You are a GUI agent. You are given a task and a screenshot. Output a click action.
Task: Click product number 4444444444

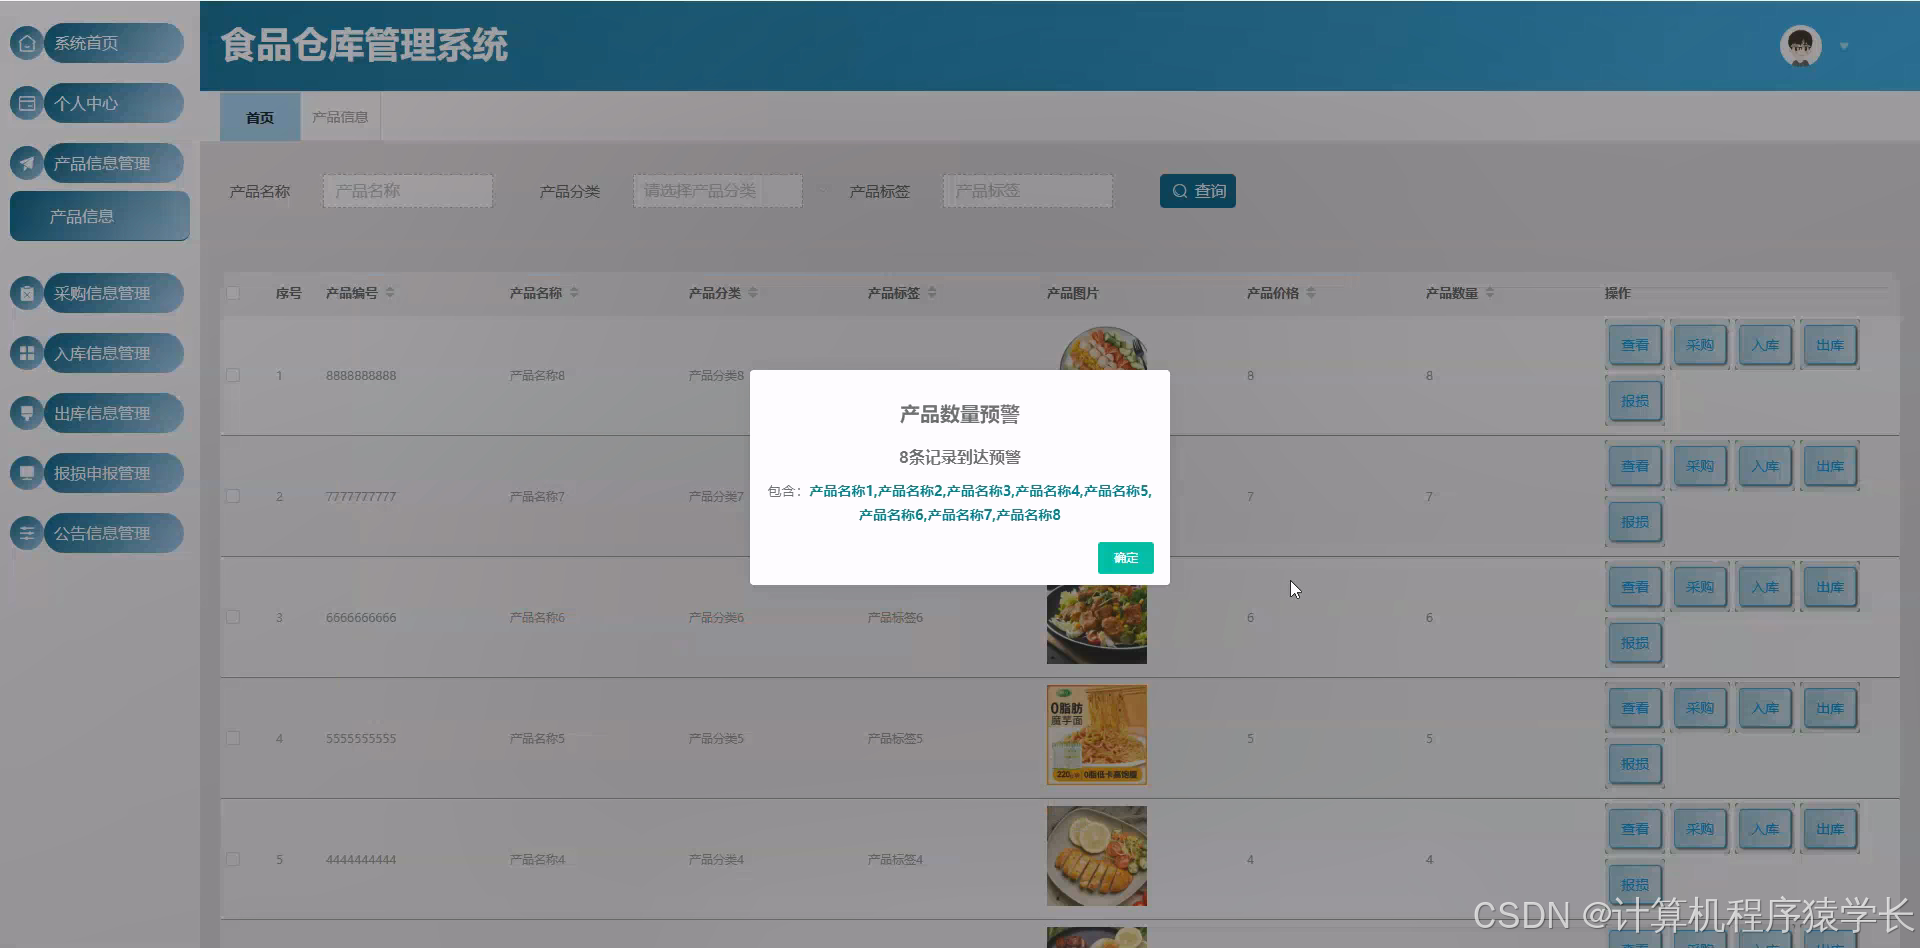(x=361, y=860)
